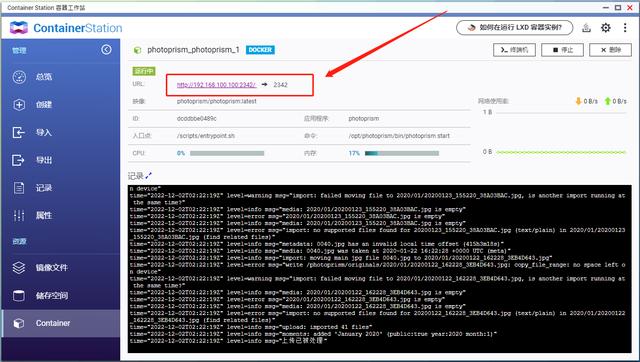Click the 储存空间 storage icon

coord(19,295)
